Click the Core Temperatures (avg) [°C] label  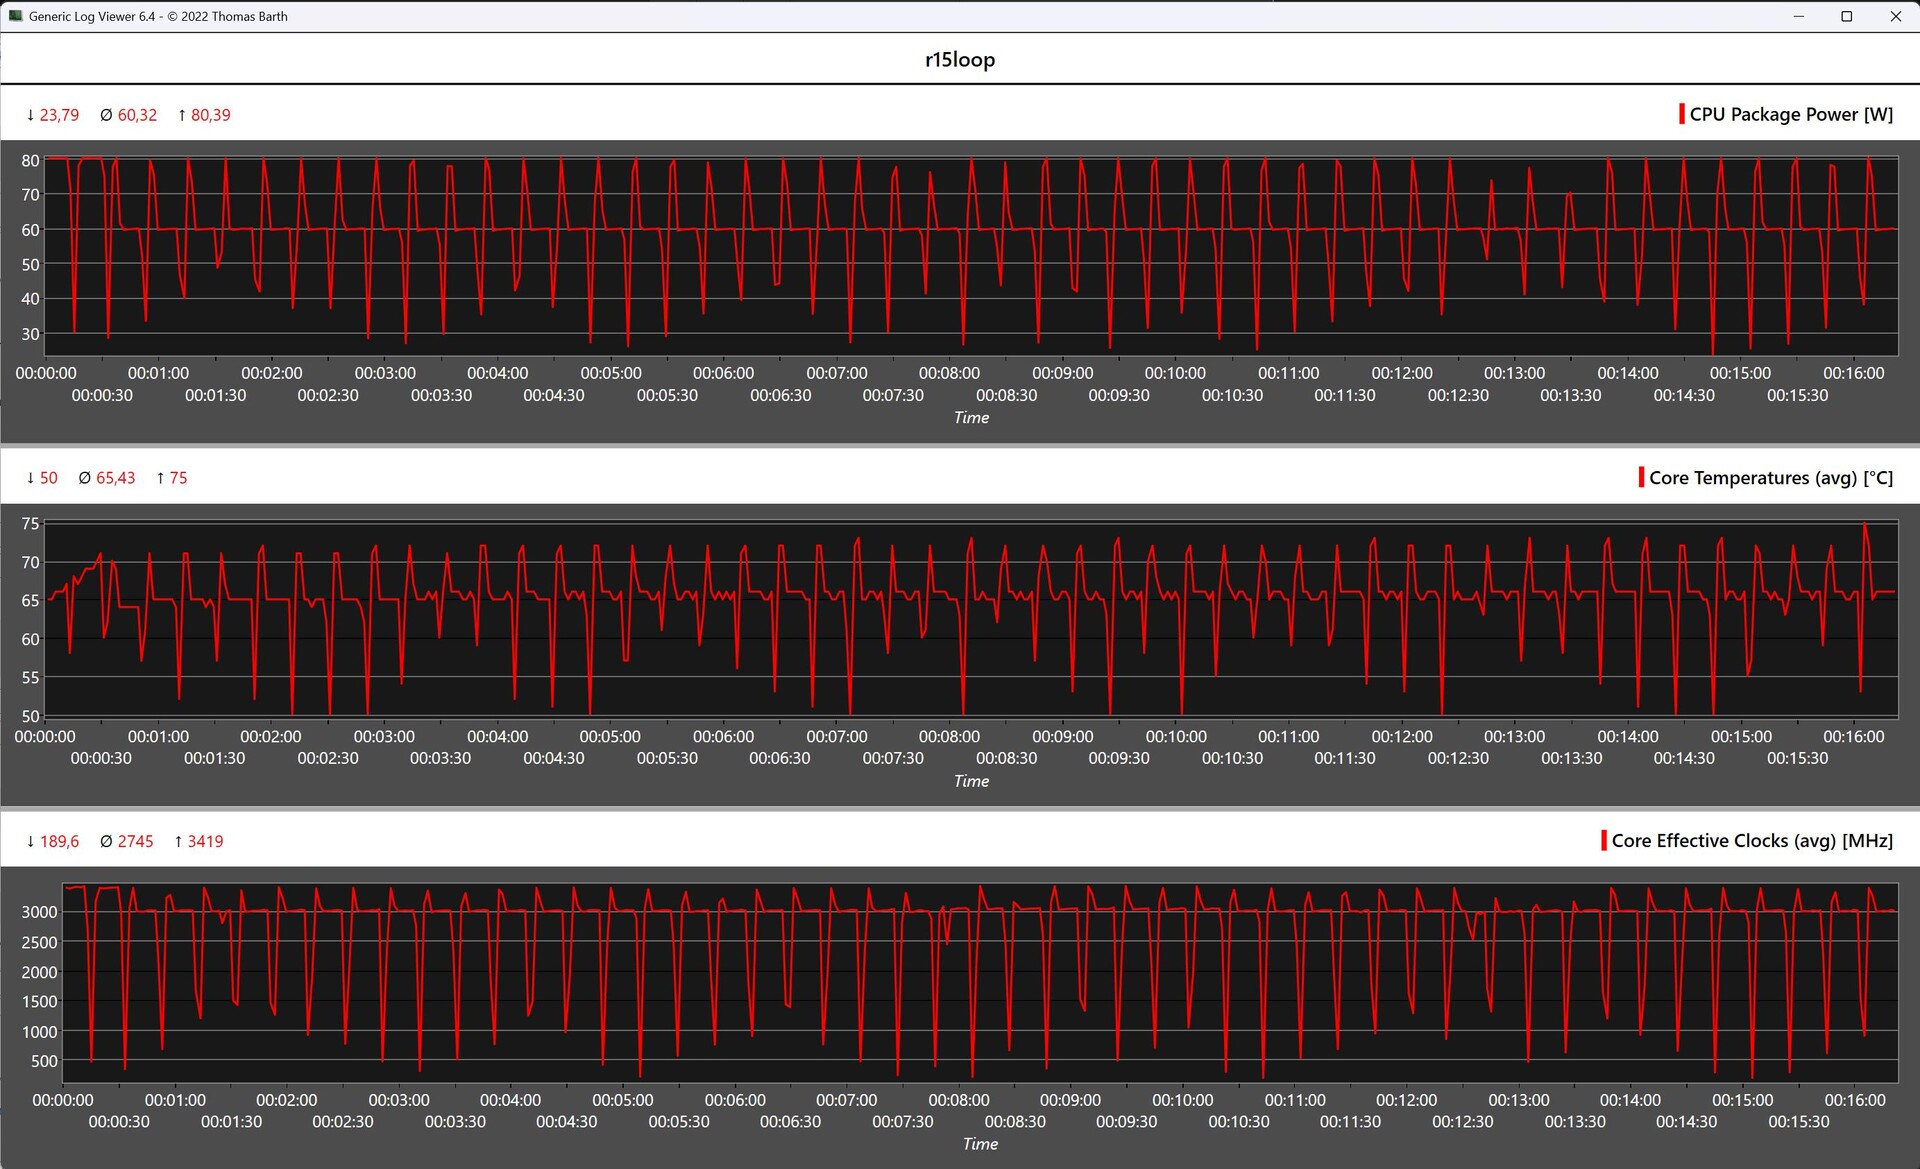pyautogui.click(x=1770, y=477)
